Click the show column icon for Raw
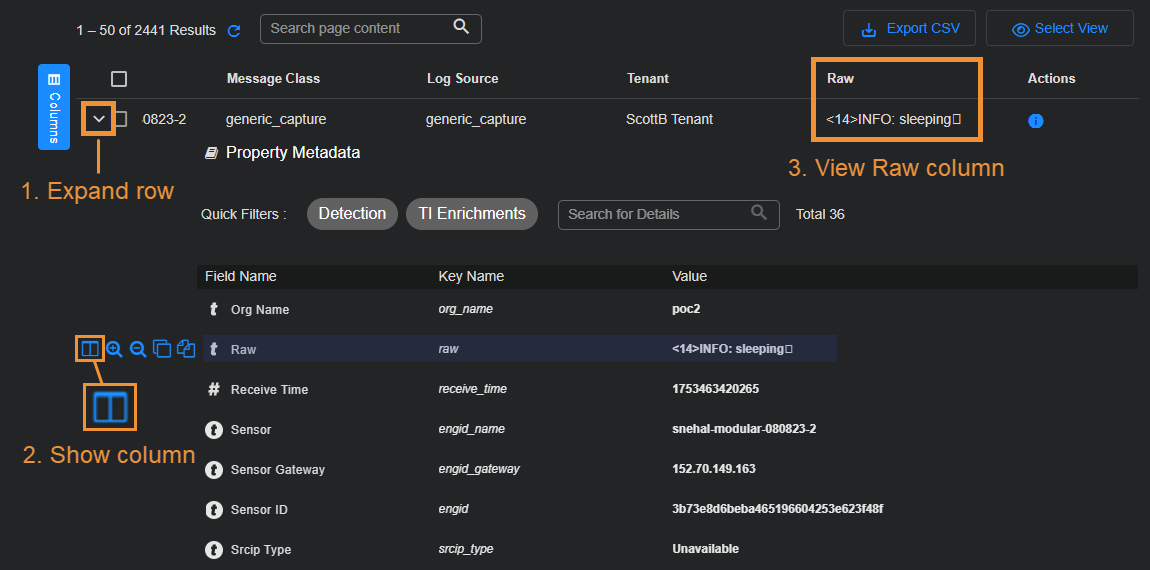The height and width of the screenshot is (570, 1150). (90, 349)
